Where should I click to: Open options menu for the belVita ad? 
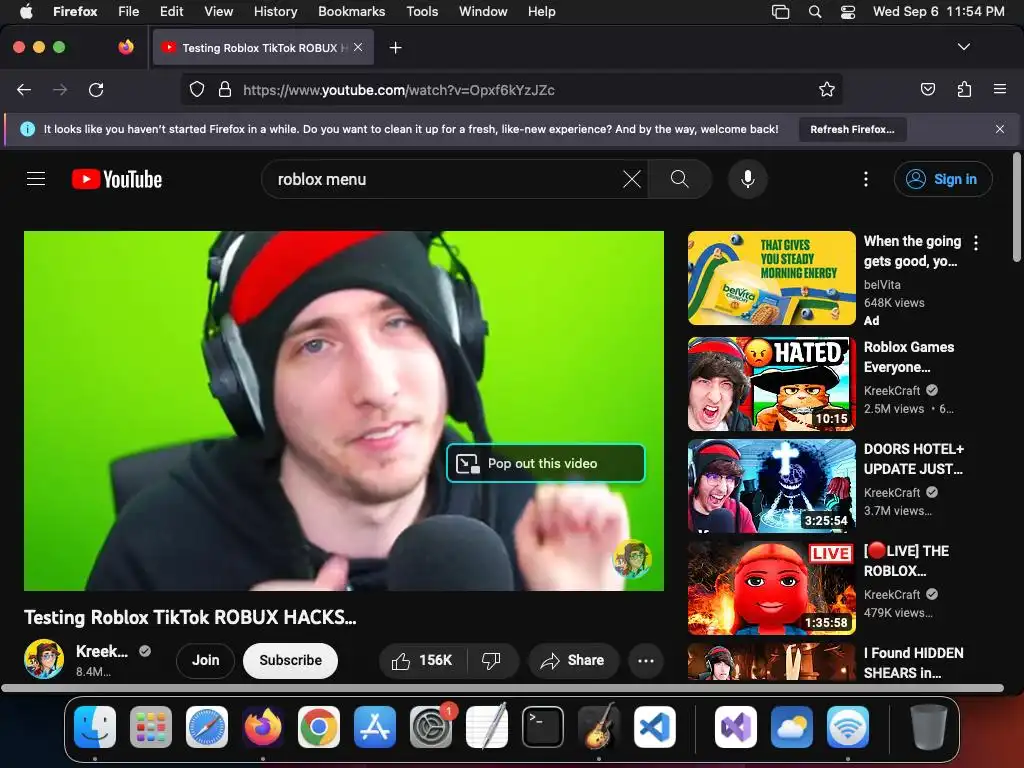pos(976,243)
